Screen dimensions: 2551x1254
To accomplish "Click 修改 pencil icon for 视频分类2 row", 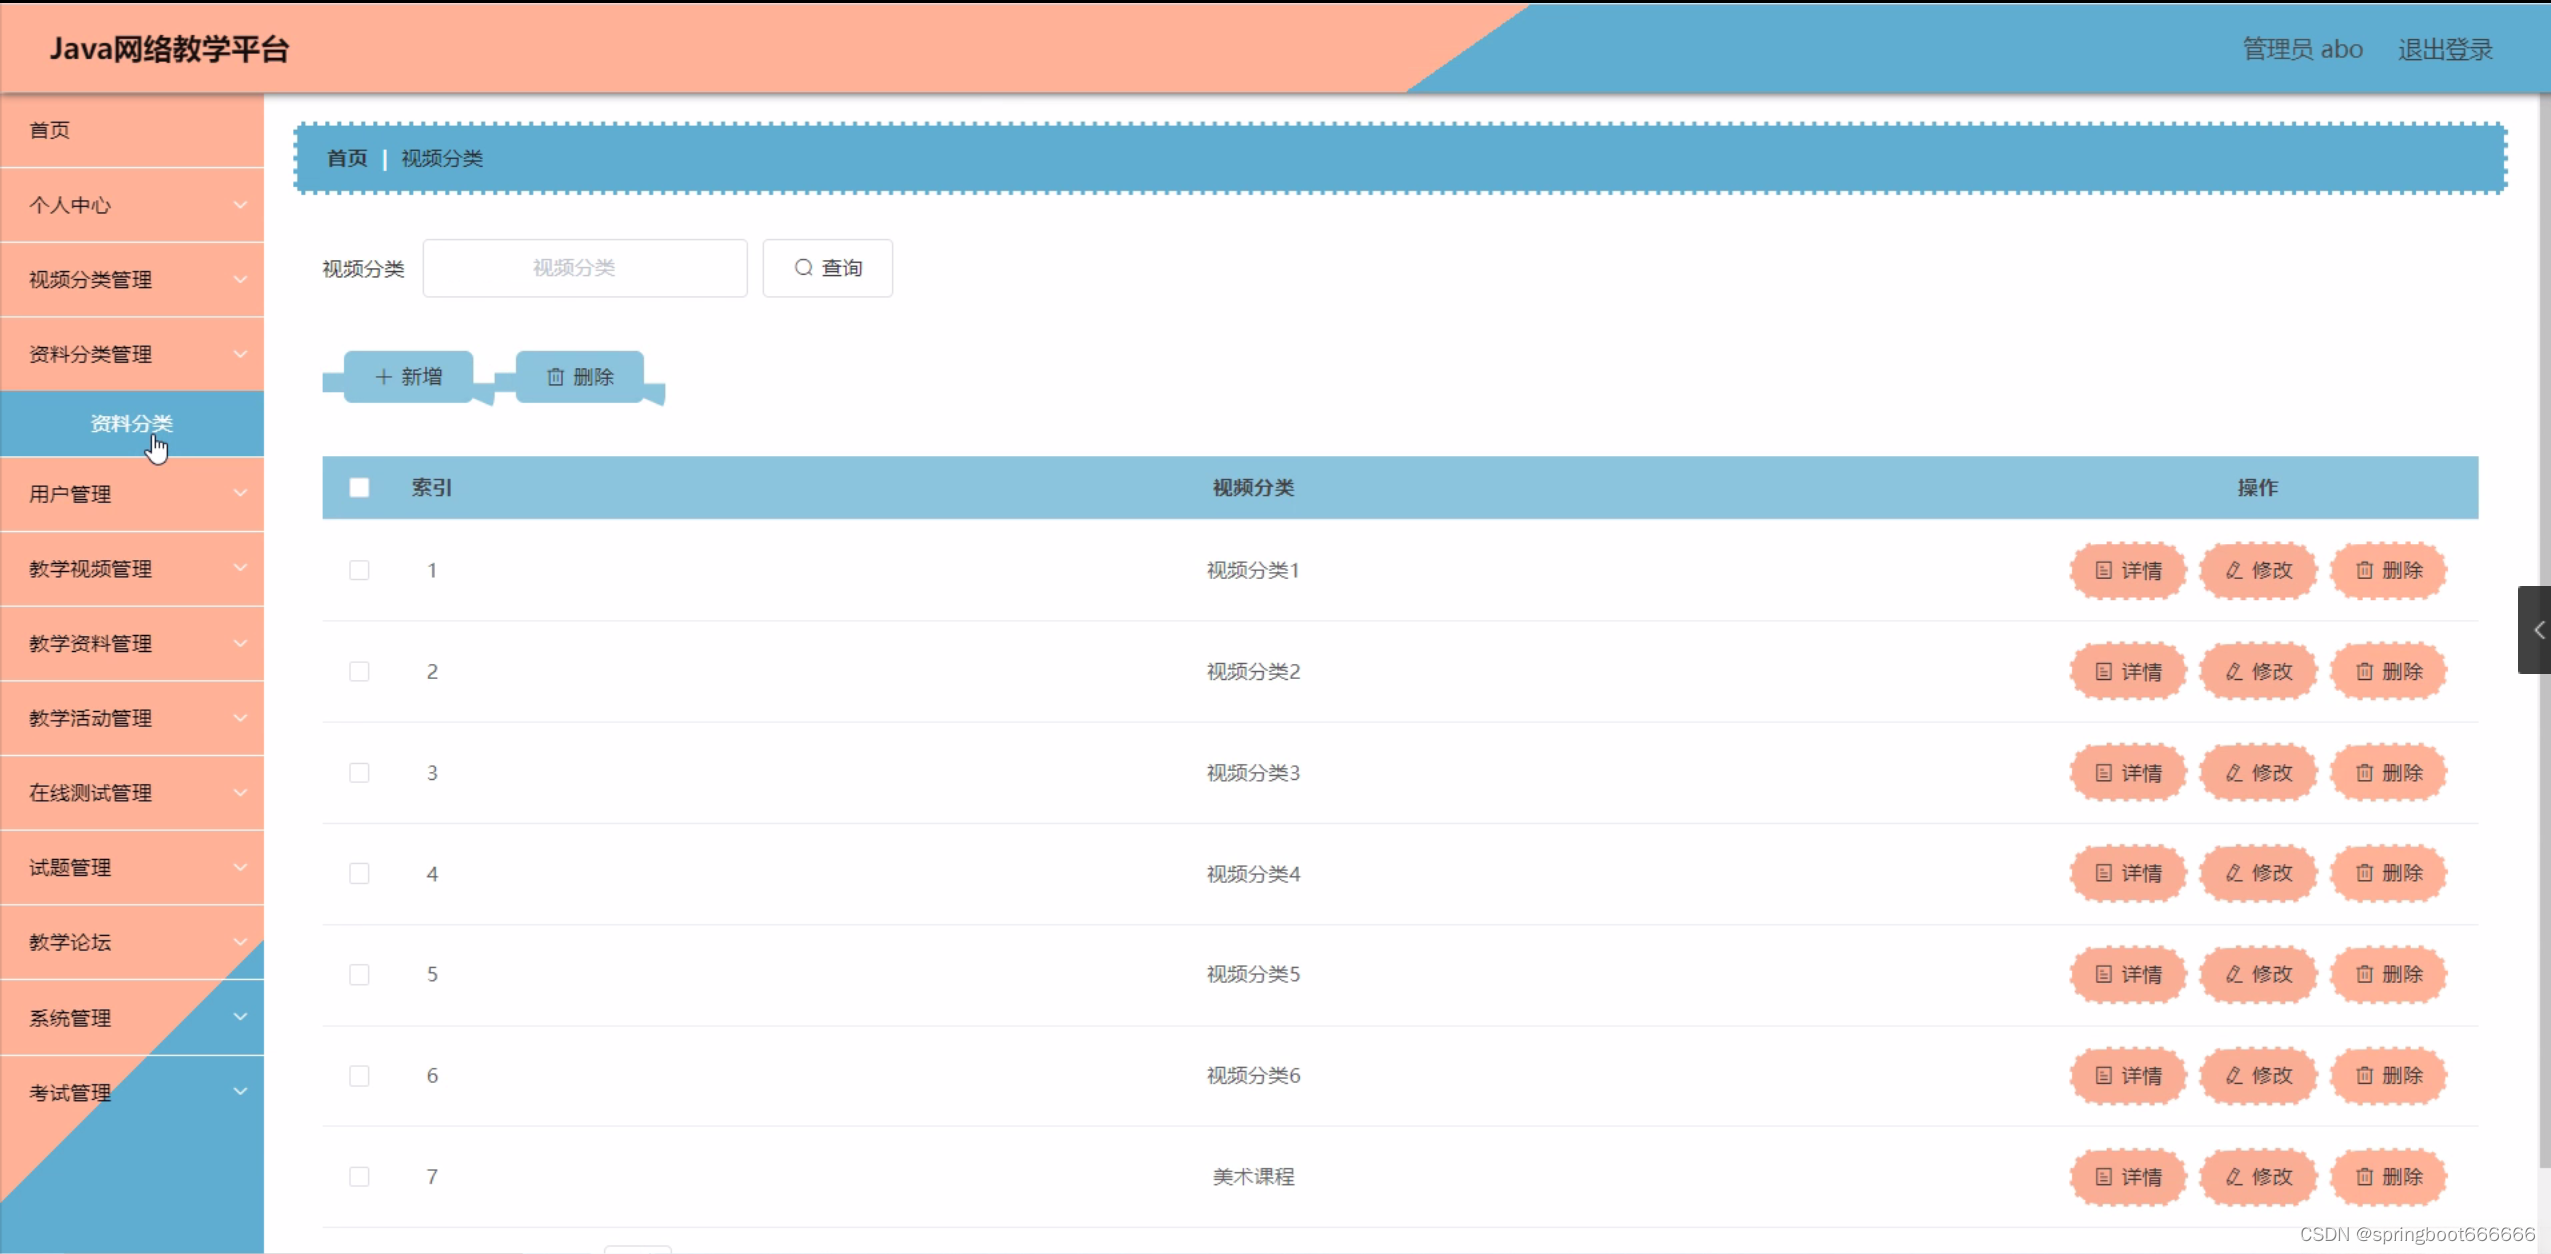I will [2234, 671].
